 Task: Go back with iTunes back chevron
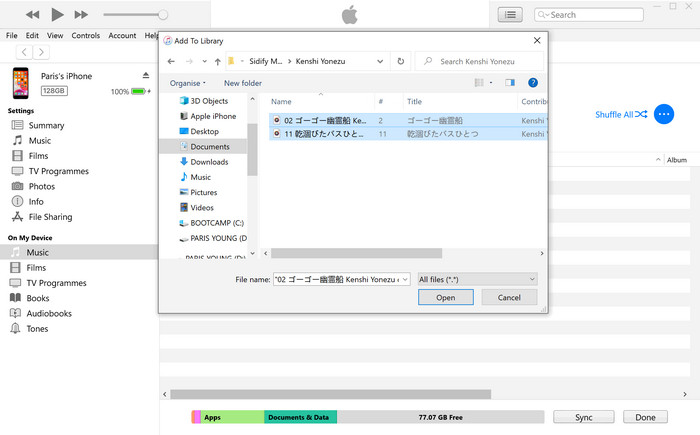coord(25,52)
